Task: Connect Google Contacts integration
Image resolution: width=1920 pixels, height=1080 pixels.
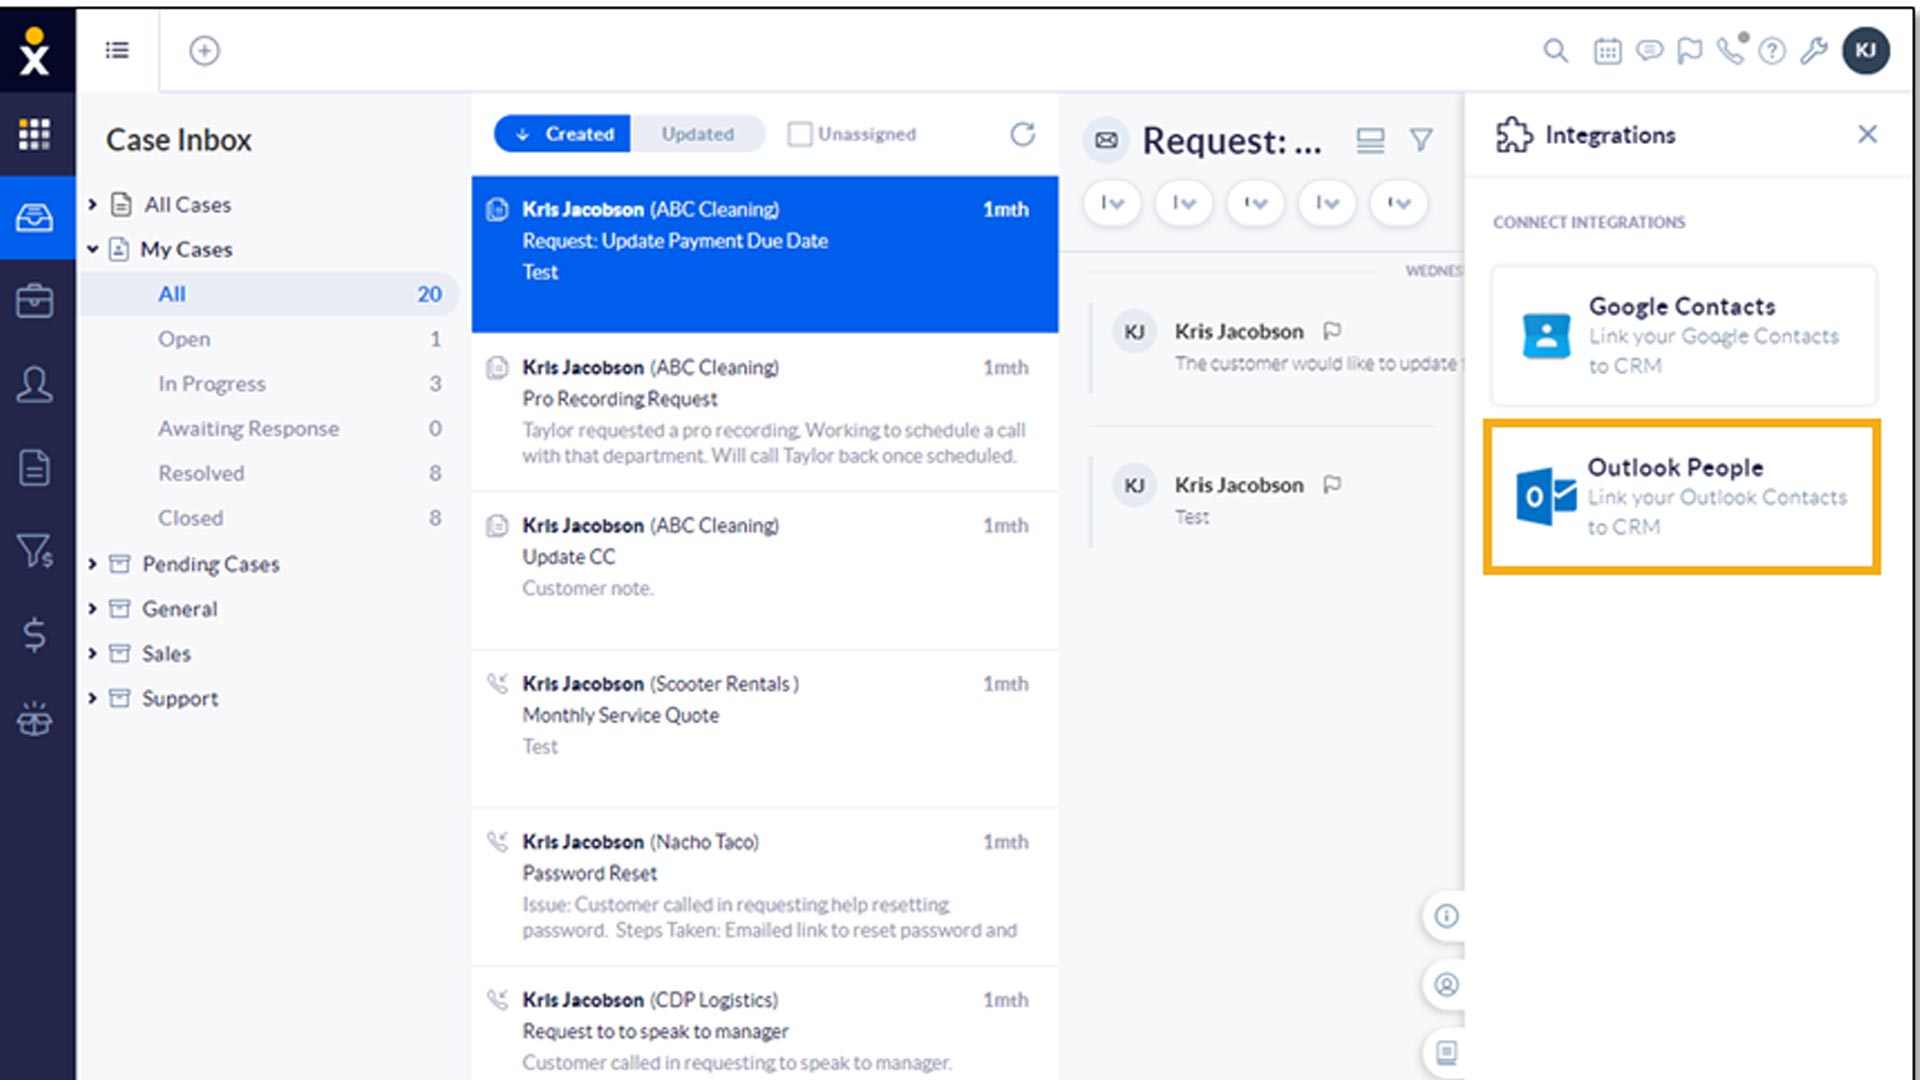Action: point(1683,335)
